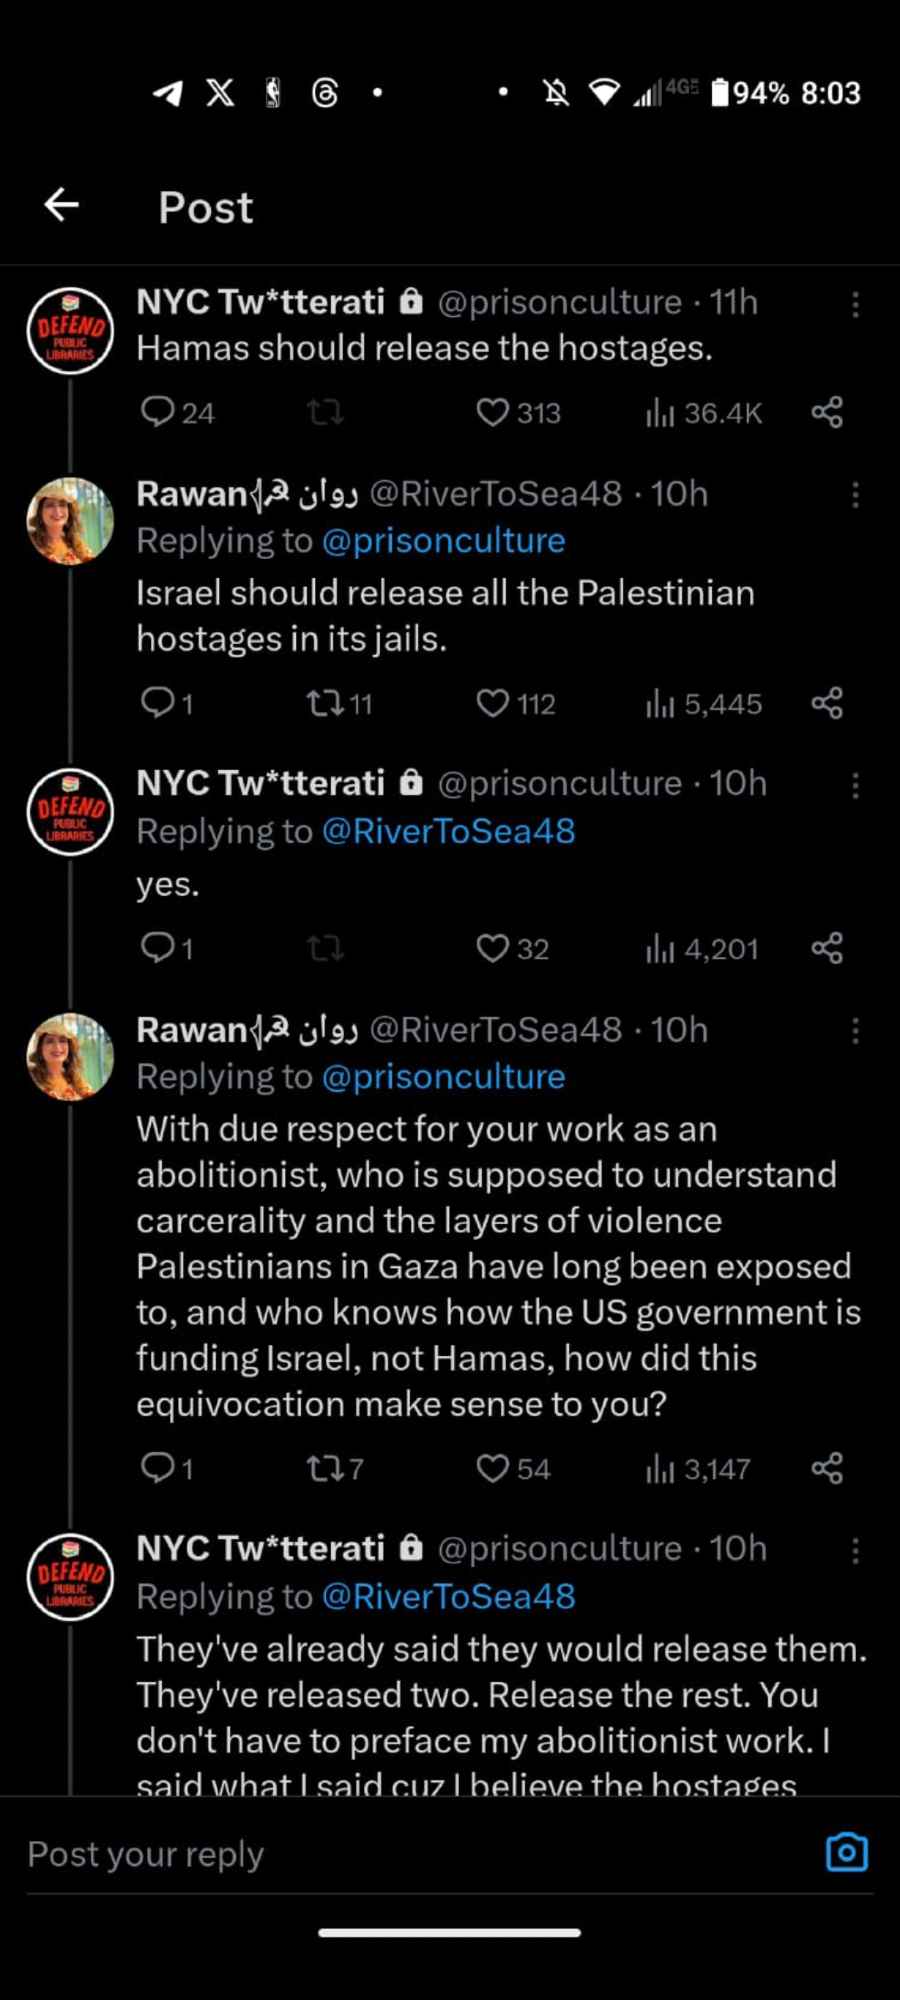Viewport: 900px width, 2000px height.
Task: Open the @RiverToSea48 link above "yes."
Action: tap(448, 831)
